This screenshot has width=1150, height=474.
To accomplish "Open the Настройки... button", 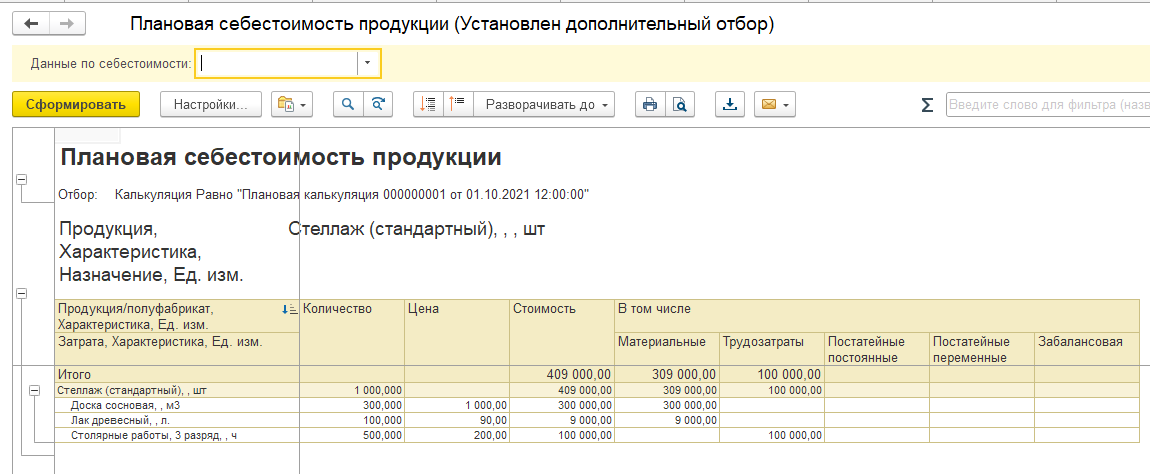I will coord(210,105).
